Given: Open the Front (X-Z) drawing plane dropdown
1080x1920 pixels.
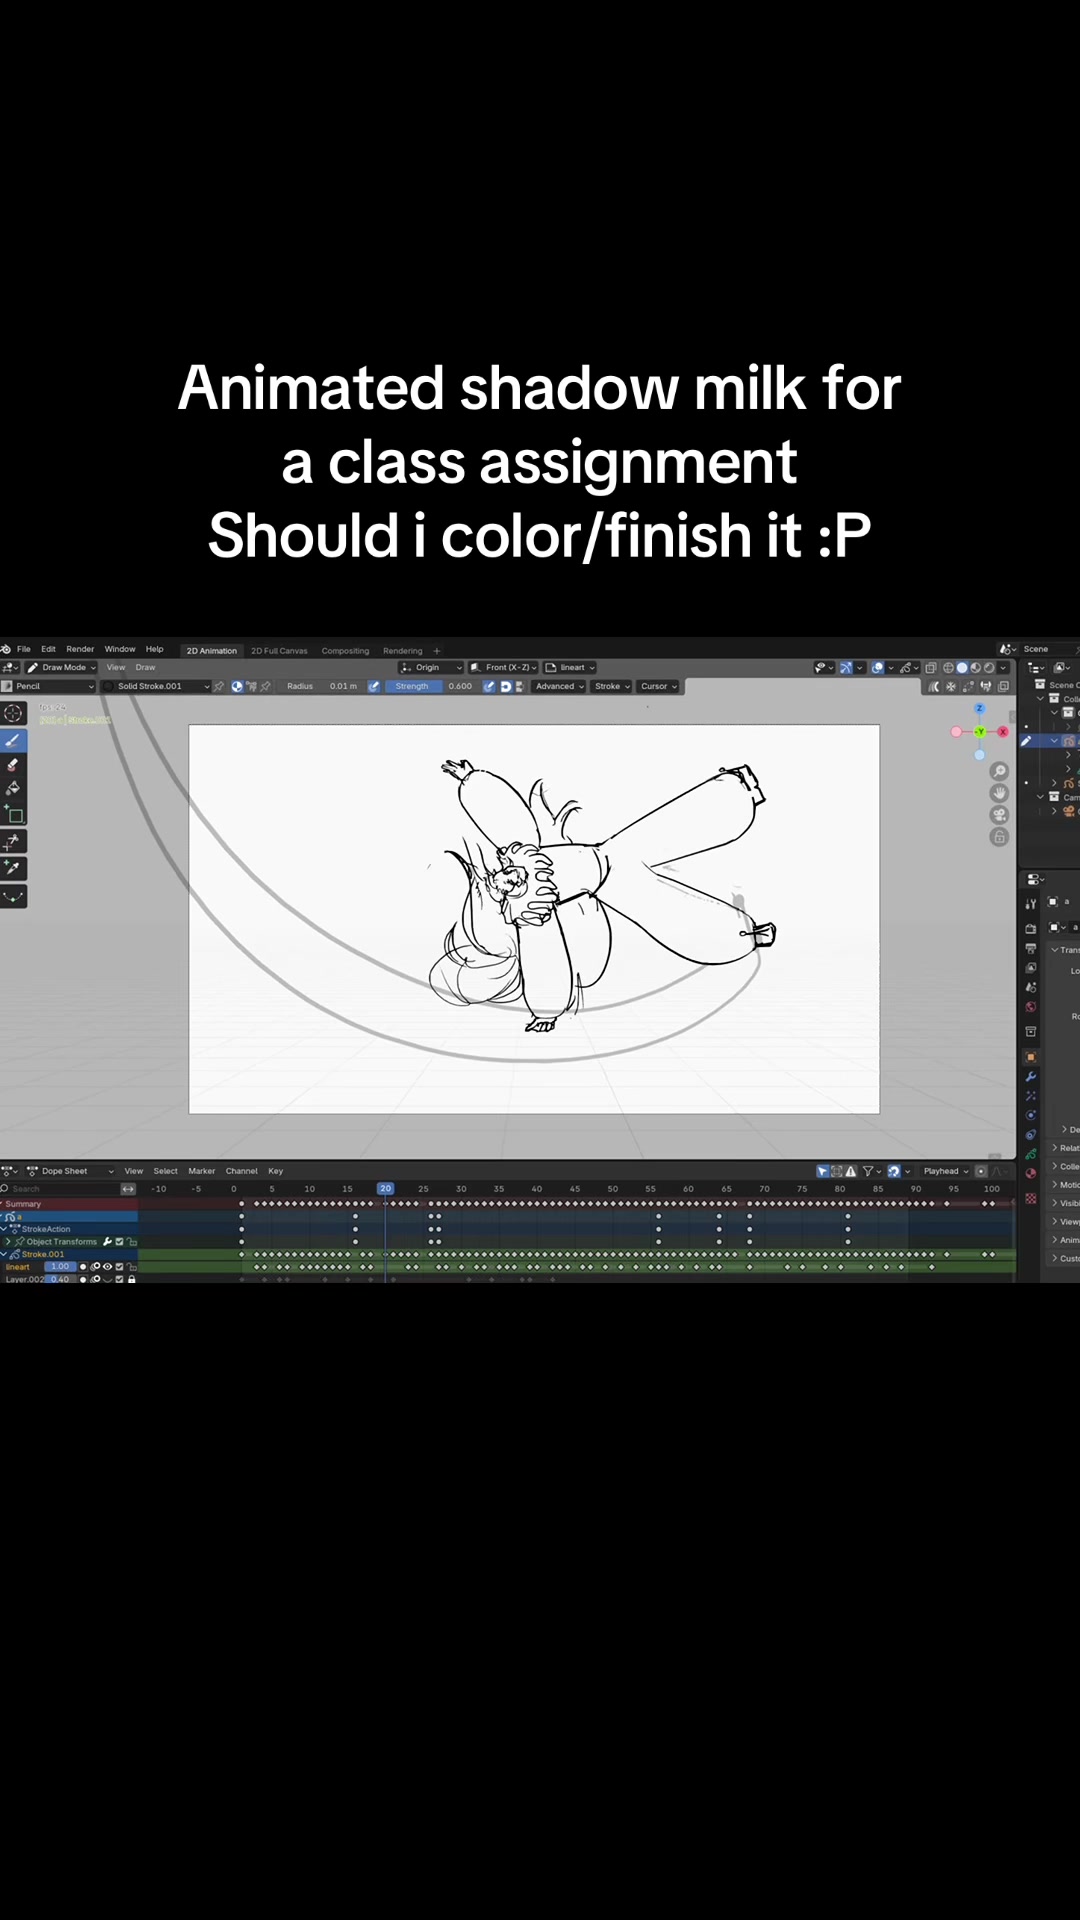Looking at the screenshot, I should point(504,668).
